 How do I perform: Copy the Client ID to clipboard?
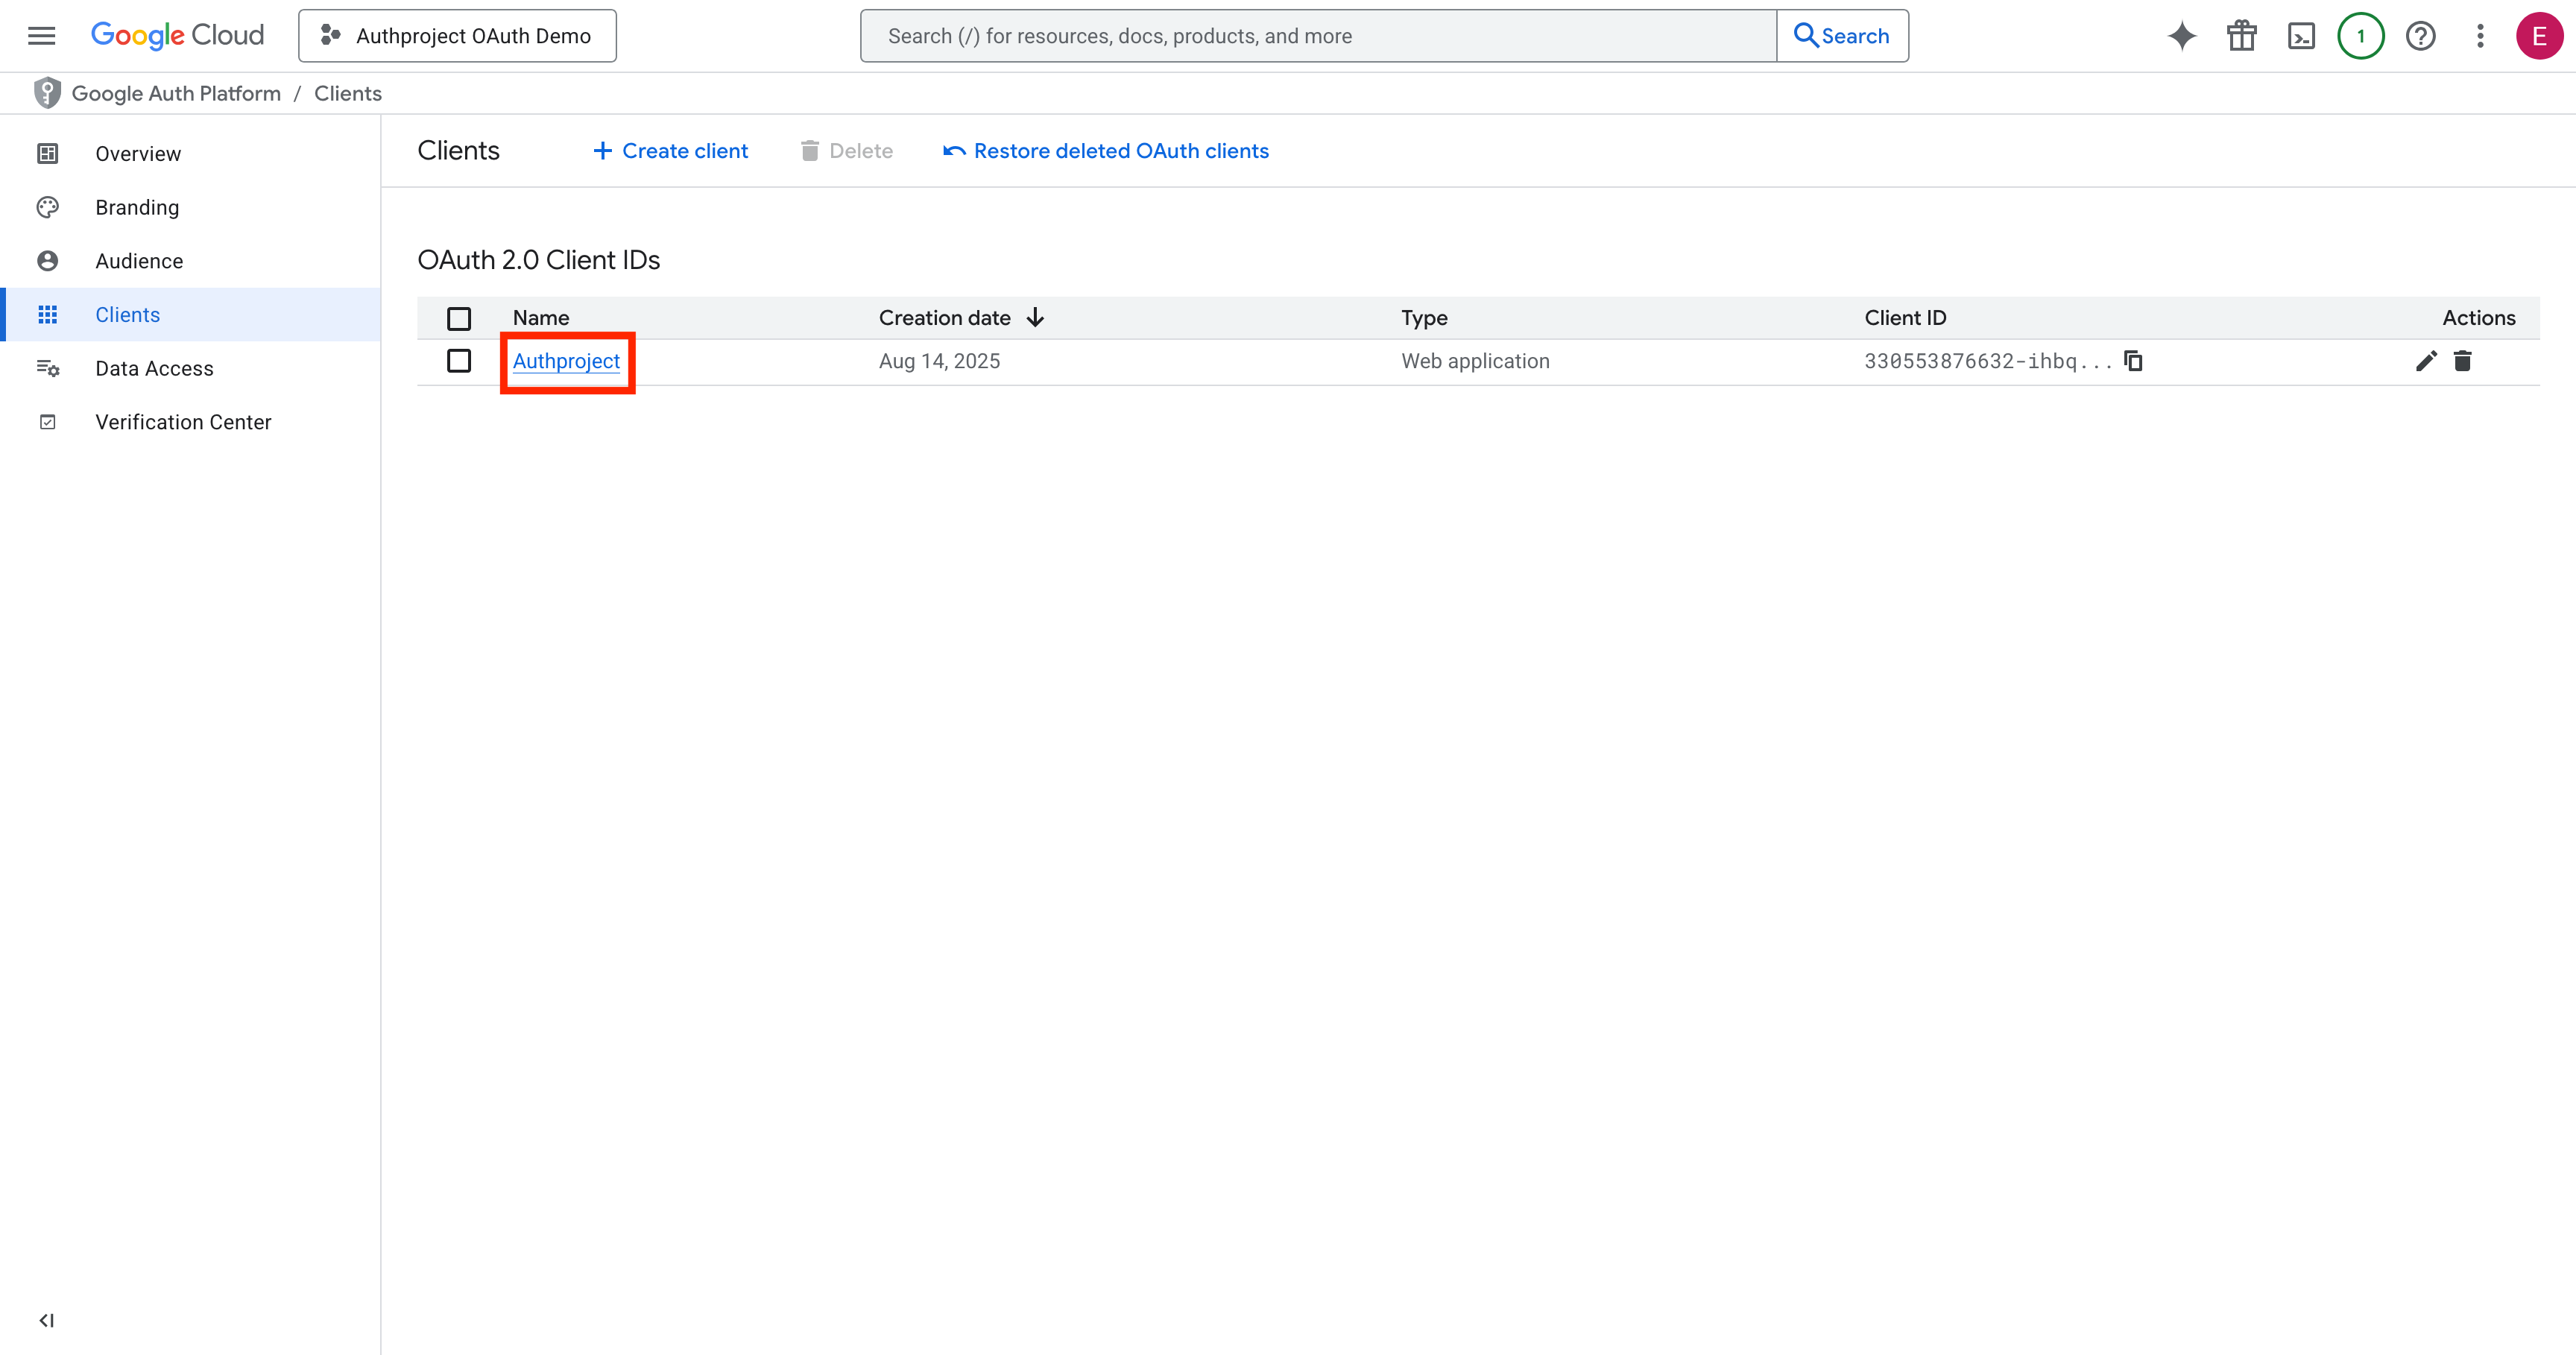click(2133, 360)
